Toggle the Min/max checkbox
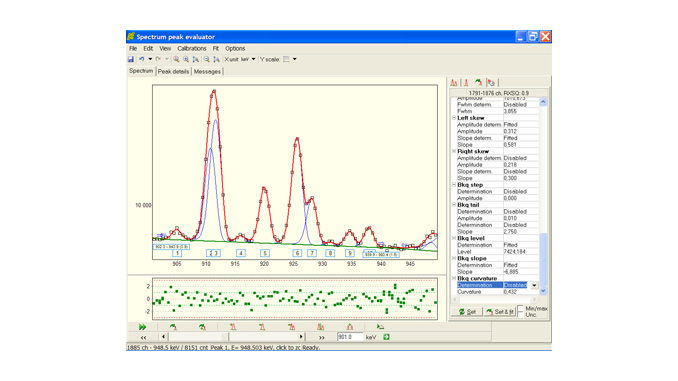678x381 pixels. pyautogui.click(x=521, y=308)
